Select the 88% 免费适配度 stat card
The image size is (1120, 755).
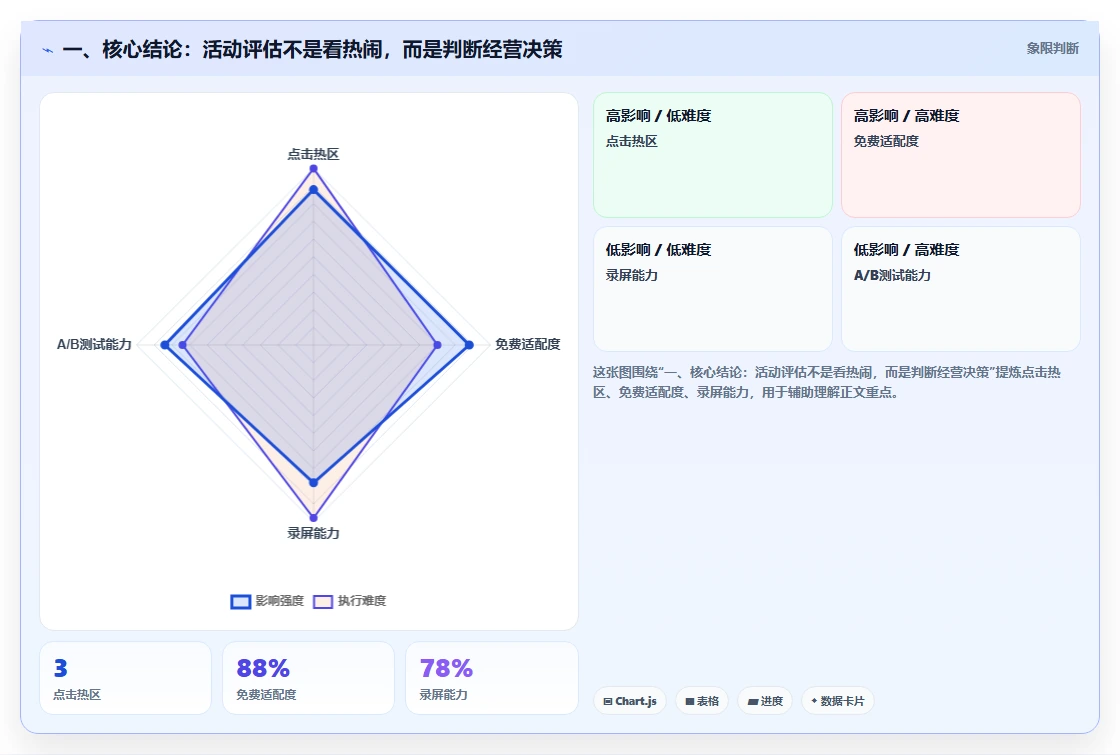309,678
